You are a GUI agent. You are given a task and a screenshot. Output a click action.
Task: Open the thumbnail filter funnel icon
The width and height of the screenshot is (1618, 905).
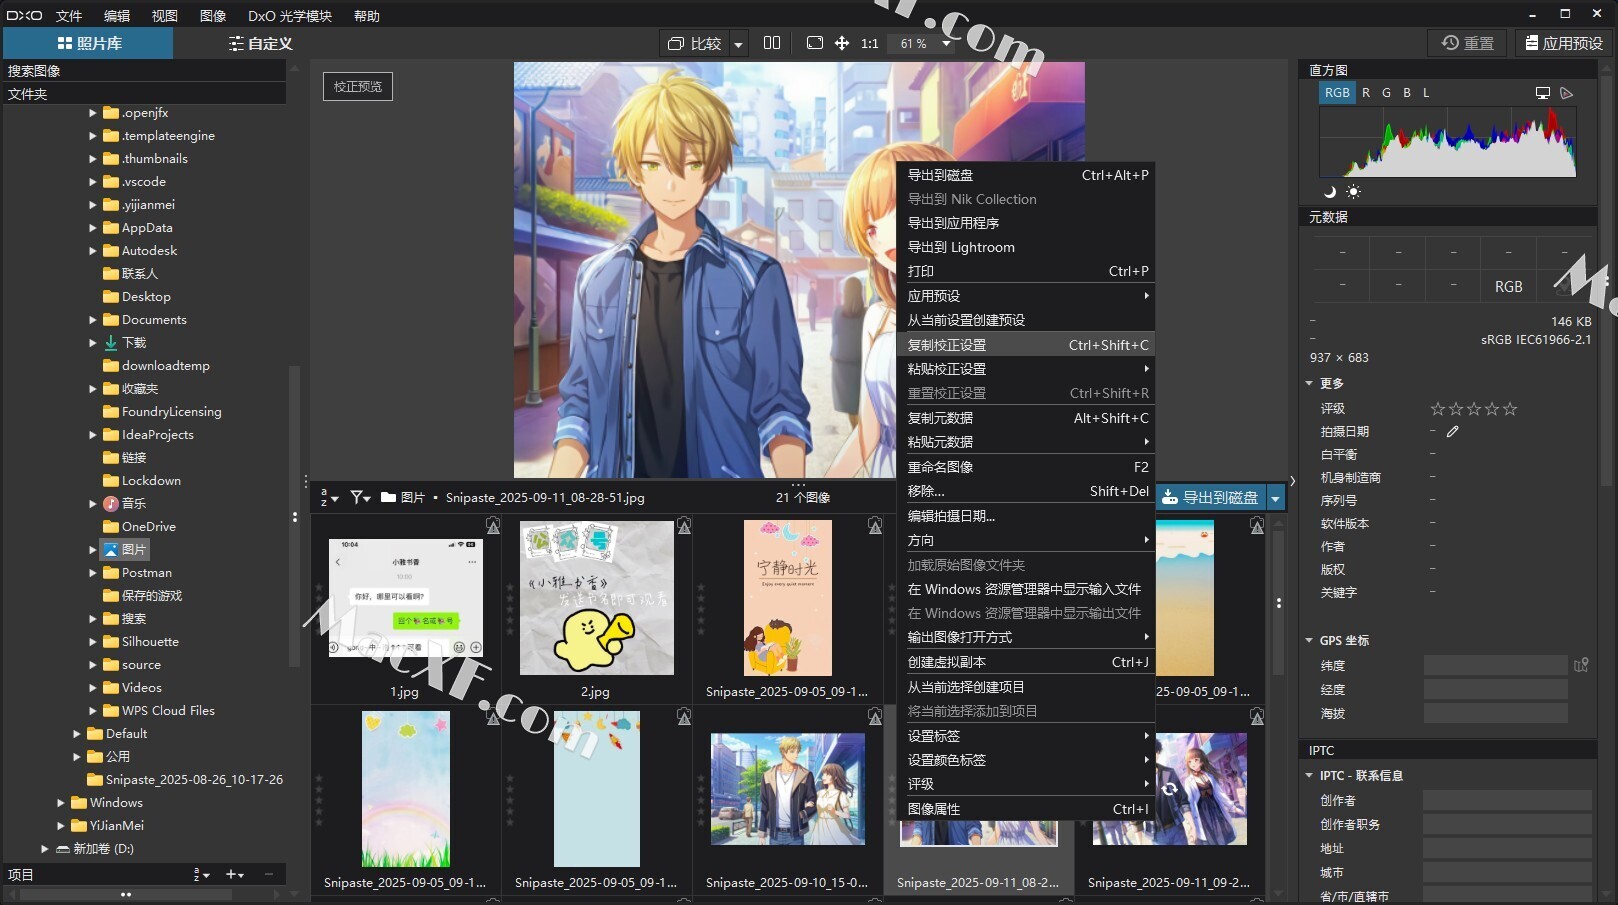pos(358,497)
